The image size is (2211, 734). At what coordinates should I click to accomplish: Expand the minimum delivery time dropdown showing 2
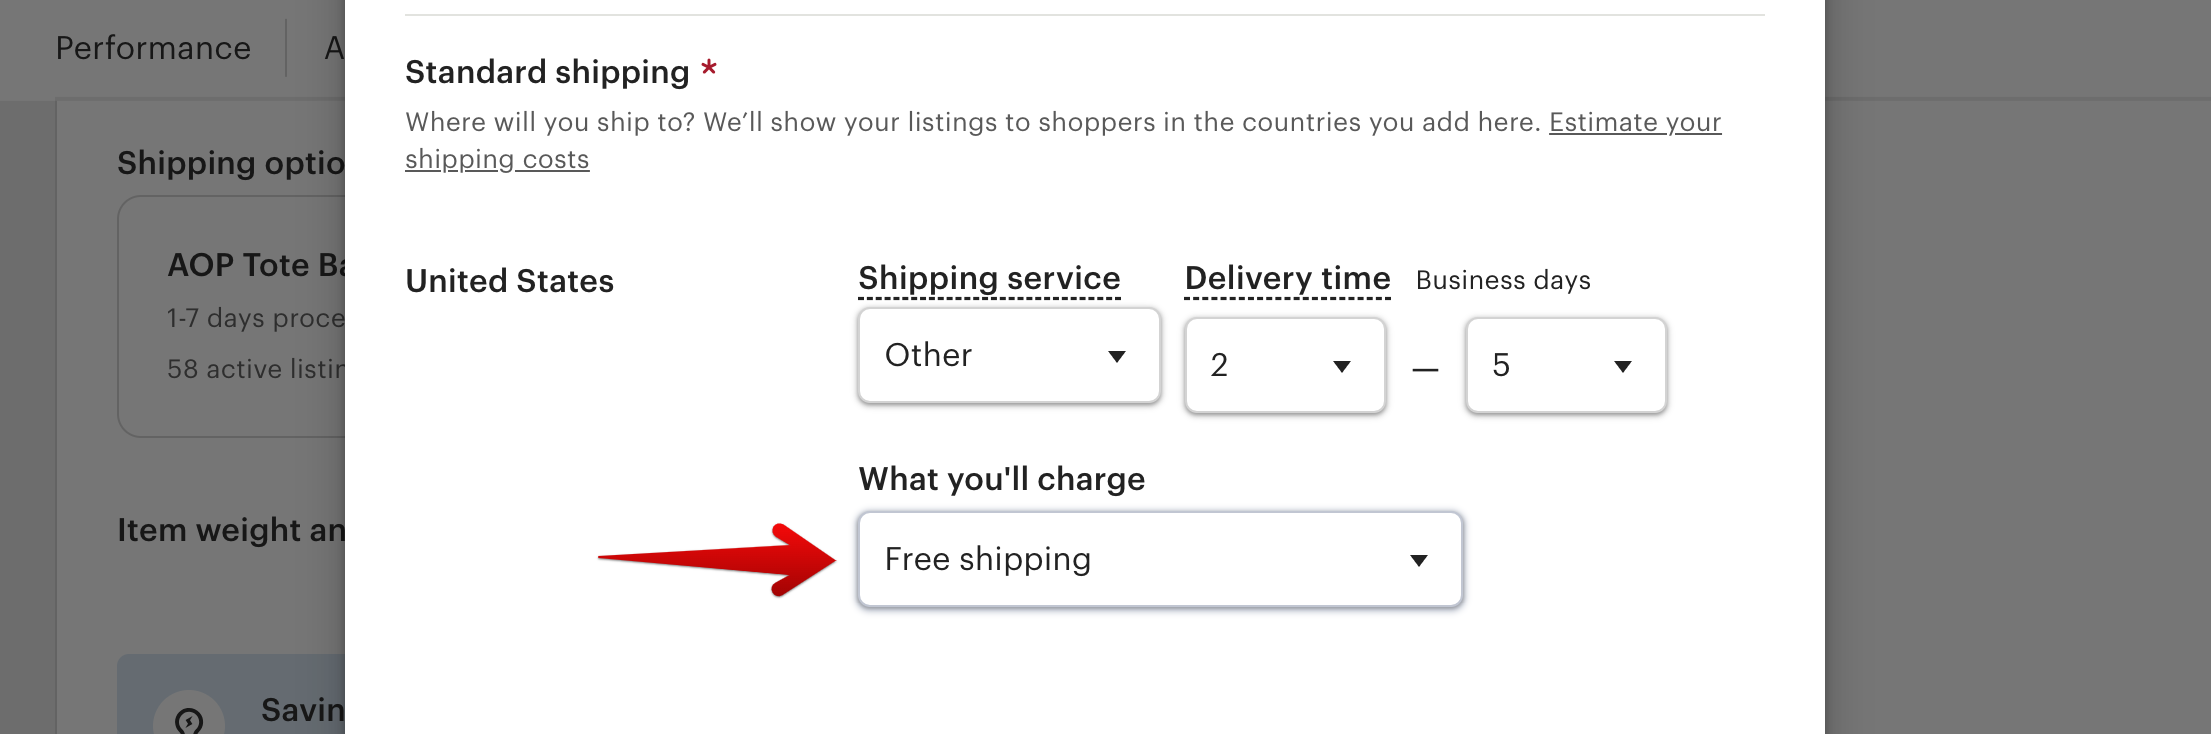pos(1284,366)
